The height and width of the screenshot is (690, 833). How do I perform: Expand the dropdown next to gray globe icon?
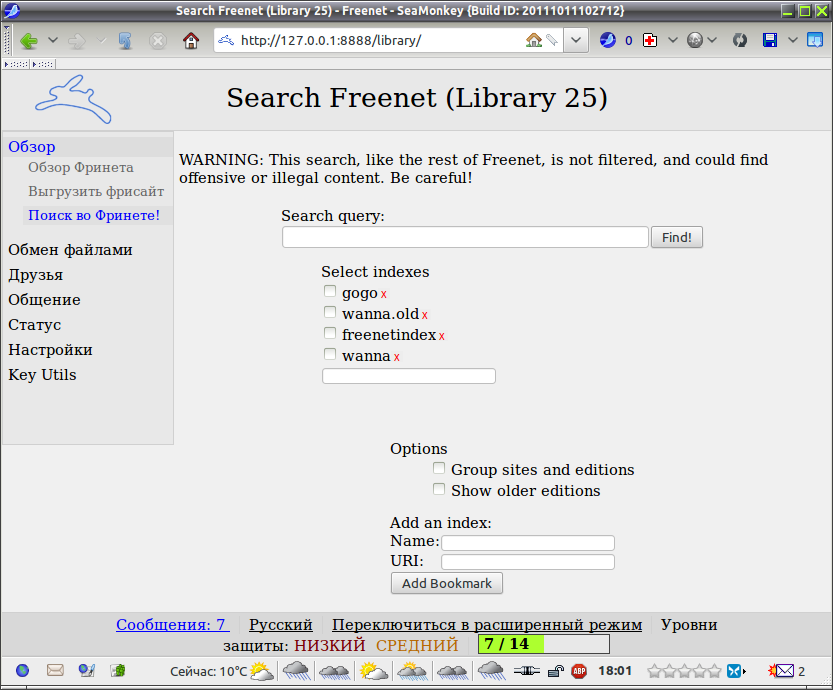coord(712,40)
